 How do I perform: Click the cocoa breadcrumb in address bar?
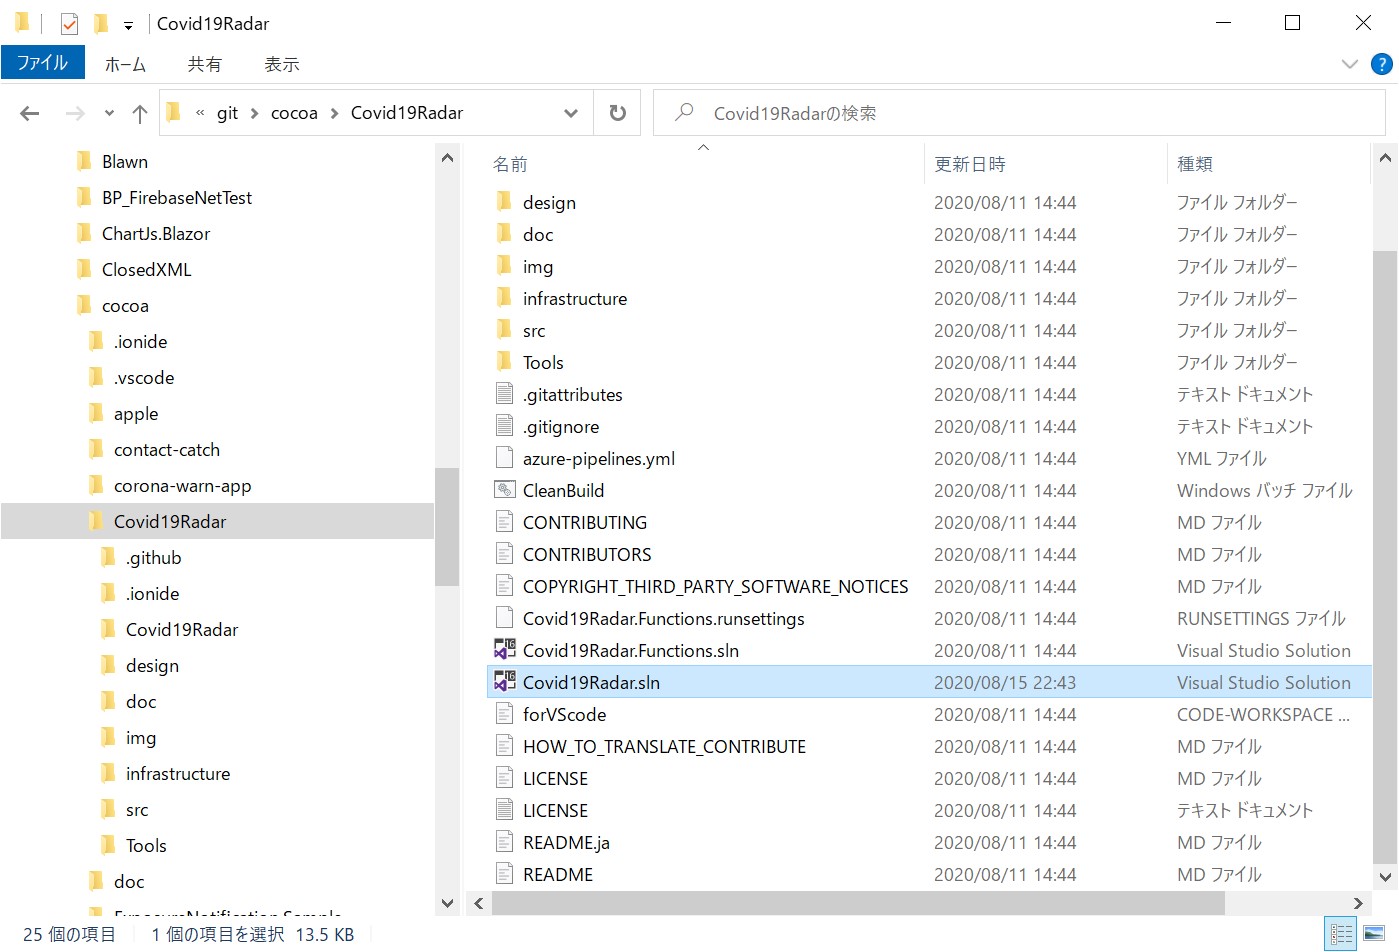coord(294,113)
